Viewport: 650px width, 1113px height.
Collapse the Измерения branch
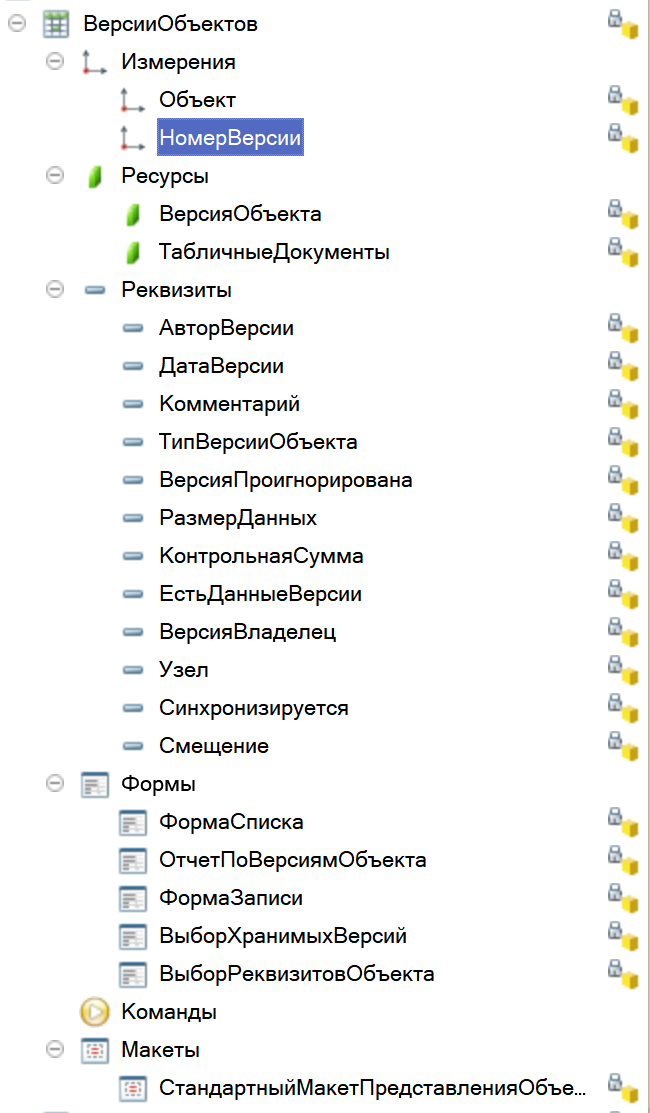click(53, 62)
